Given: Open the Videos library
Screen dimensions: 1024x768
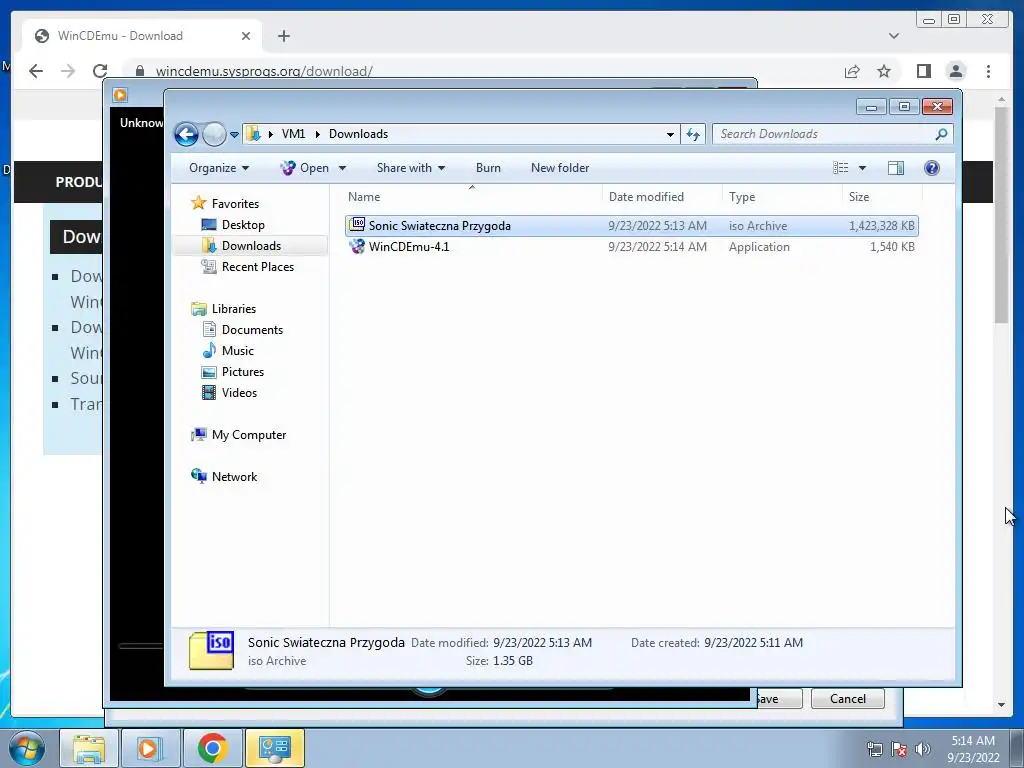Looking at the screenshot, I should click(x=239, y=392).
